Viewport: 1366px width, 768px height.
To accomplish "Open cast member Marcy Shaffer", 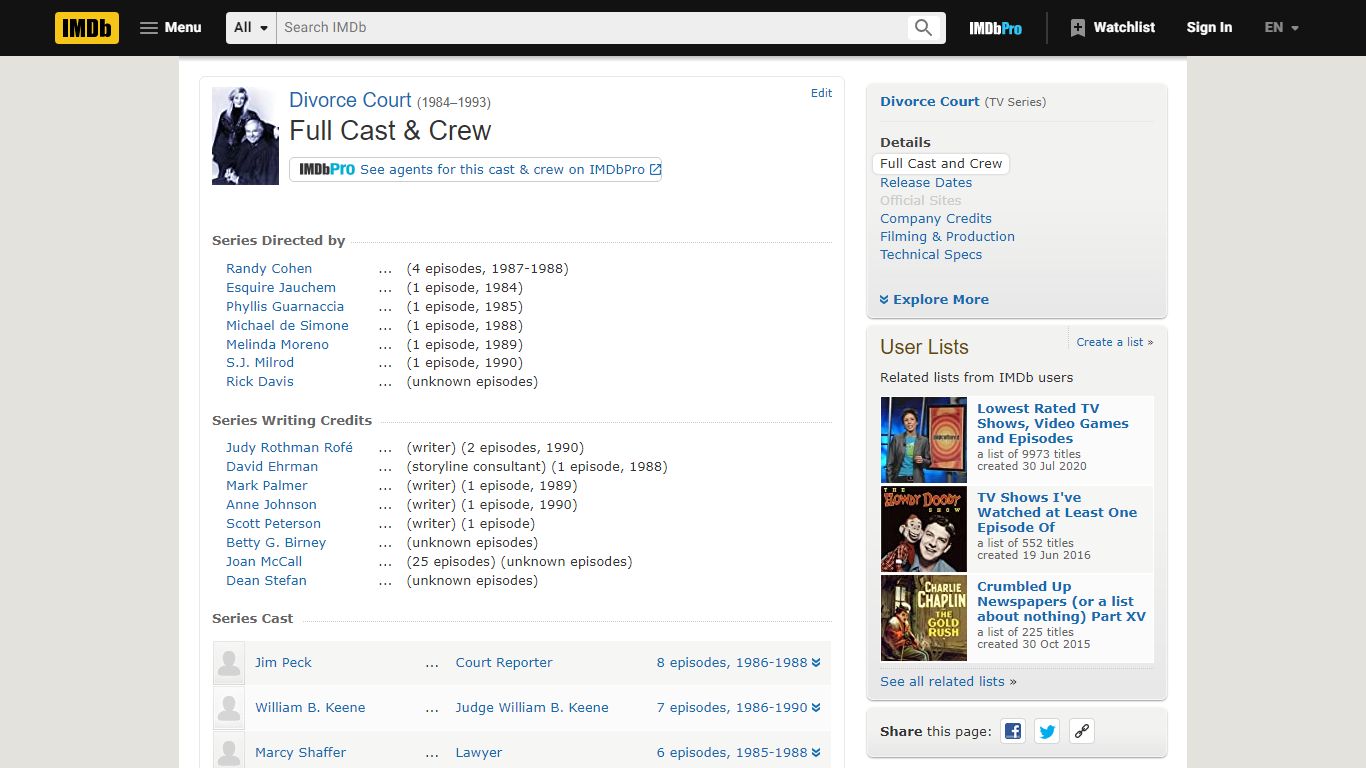I will (300, 752).
